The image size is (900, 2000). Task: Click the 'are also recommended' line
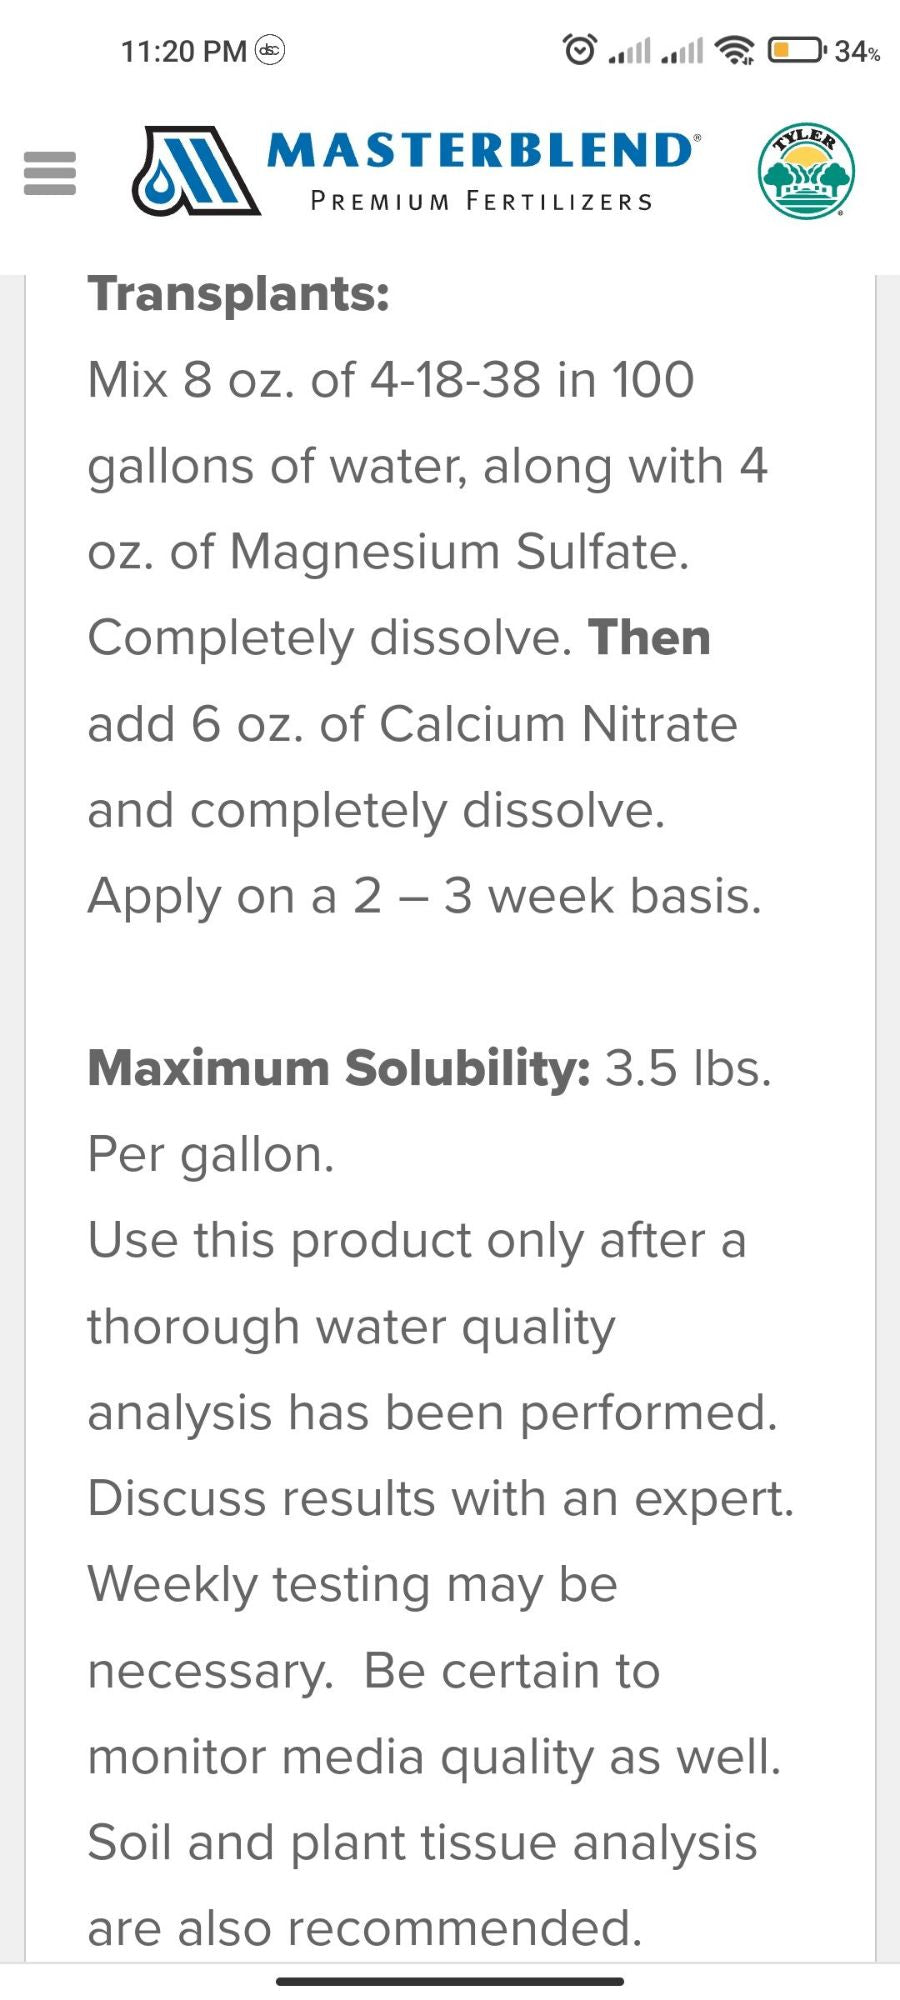[365, 1929]
